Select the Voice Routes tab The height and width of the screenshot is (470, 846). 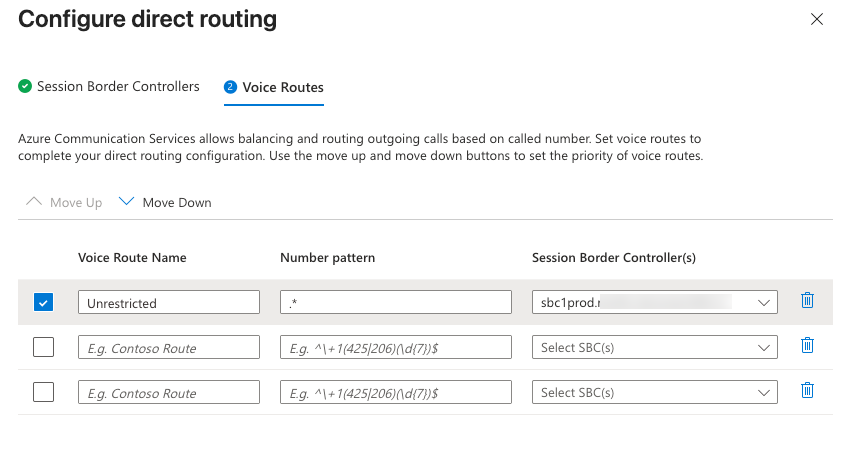[283, 87]
